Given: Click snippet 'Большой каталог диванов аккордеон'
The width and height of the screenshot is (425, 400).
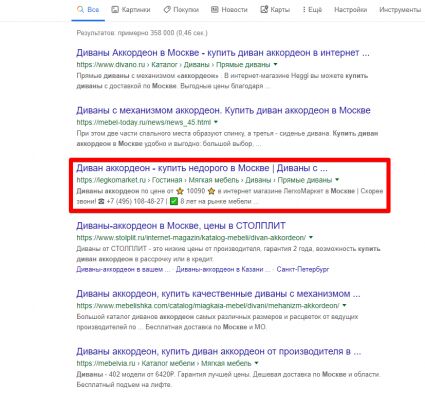Looking at the screenshot, I should (135, 317).
